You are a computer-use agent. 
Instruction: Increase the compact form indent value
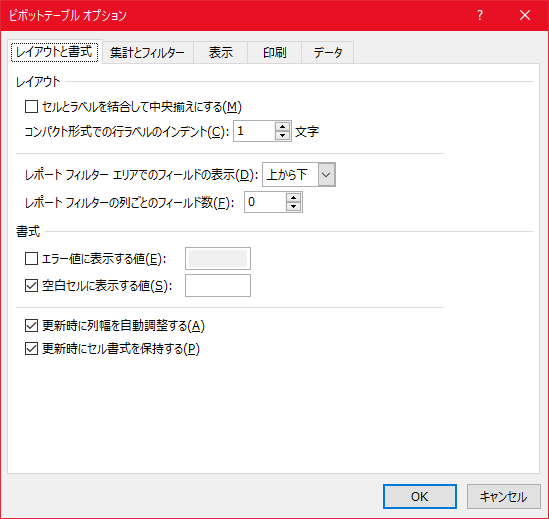click(283, 126)
